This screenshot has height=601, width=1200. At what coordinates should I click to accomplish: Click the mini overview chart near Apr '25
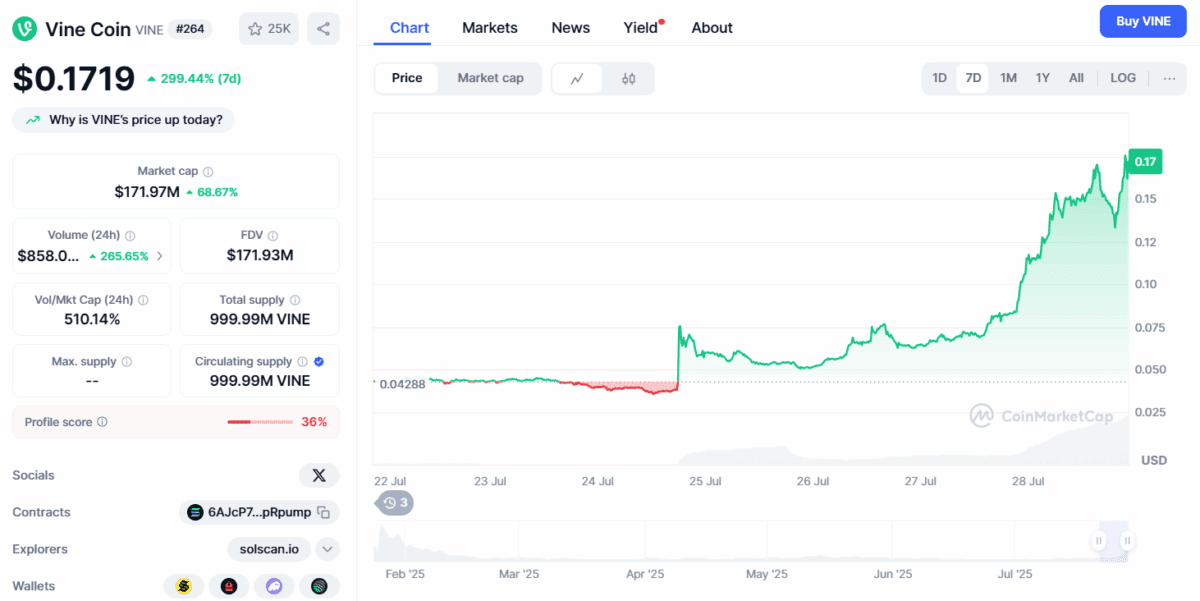(645, 541)
